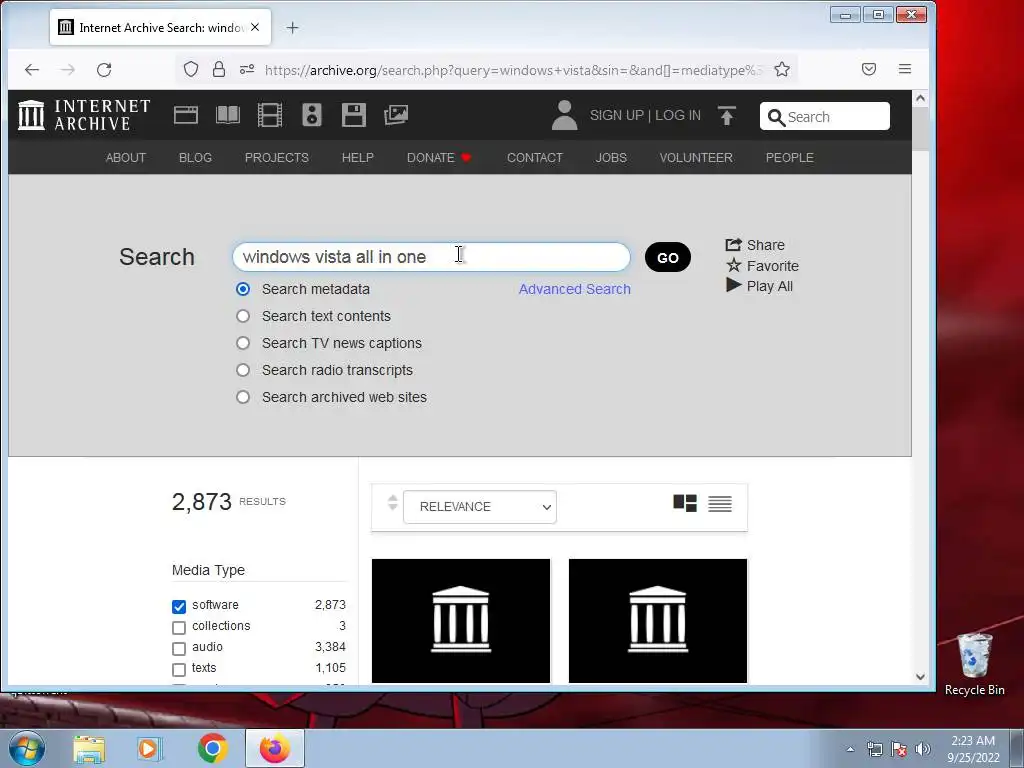
Task: Click the Share icon link
Action: click(754, 245)
